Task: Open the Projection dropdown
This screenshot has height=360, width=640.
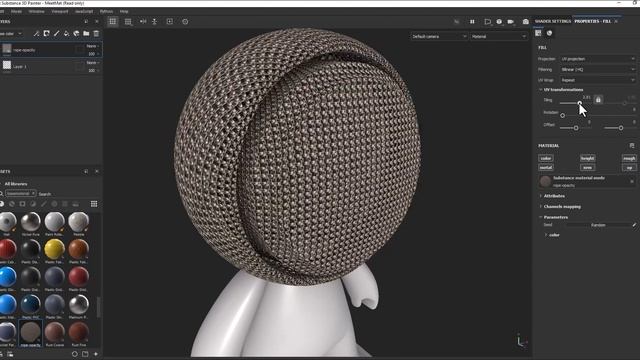Action: pyautogui.click(x=598, y=59)
